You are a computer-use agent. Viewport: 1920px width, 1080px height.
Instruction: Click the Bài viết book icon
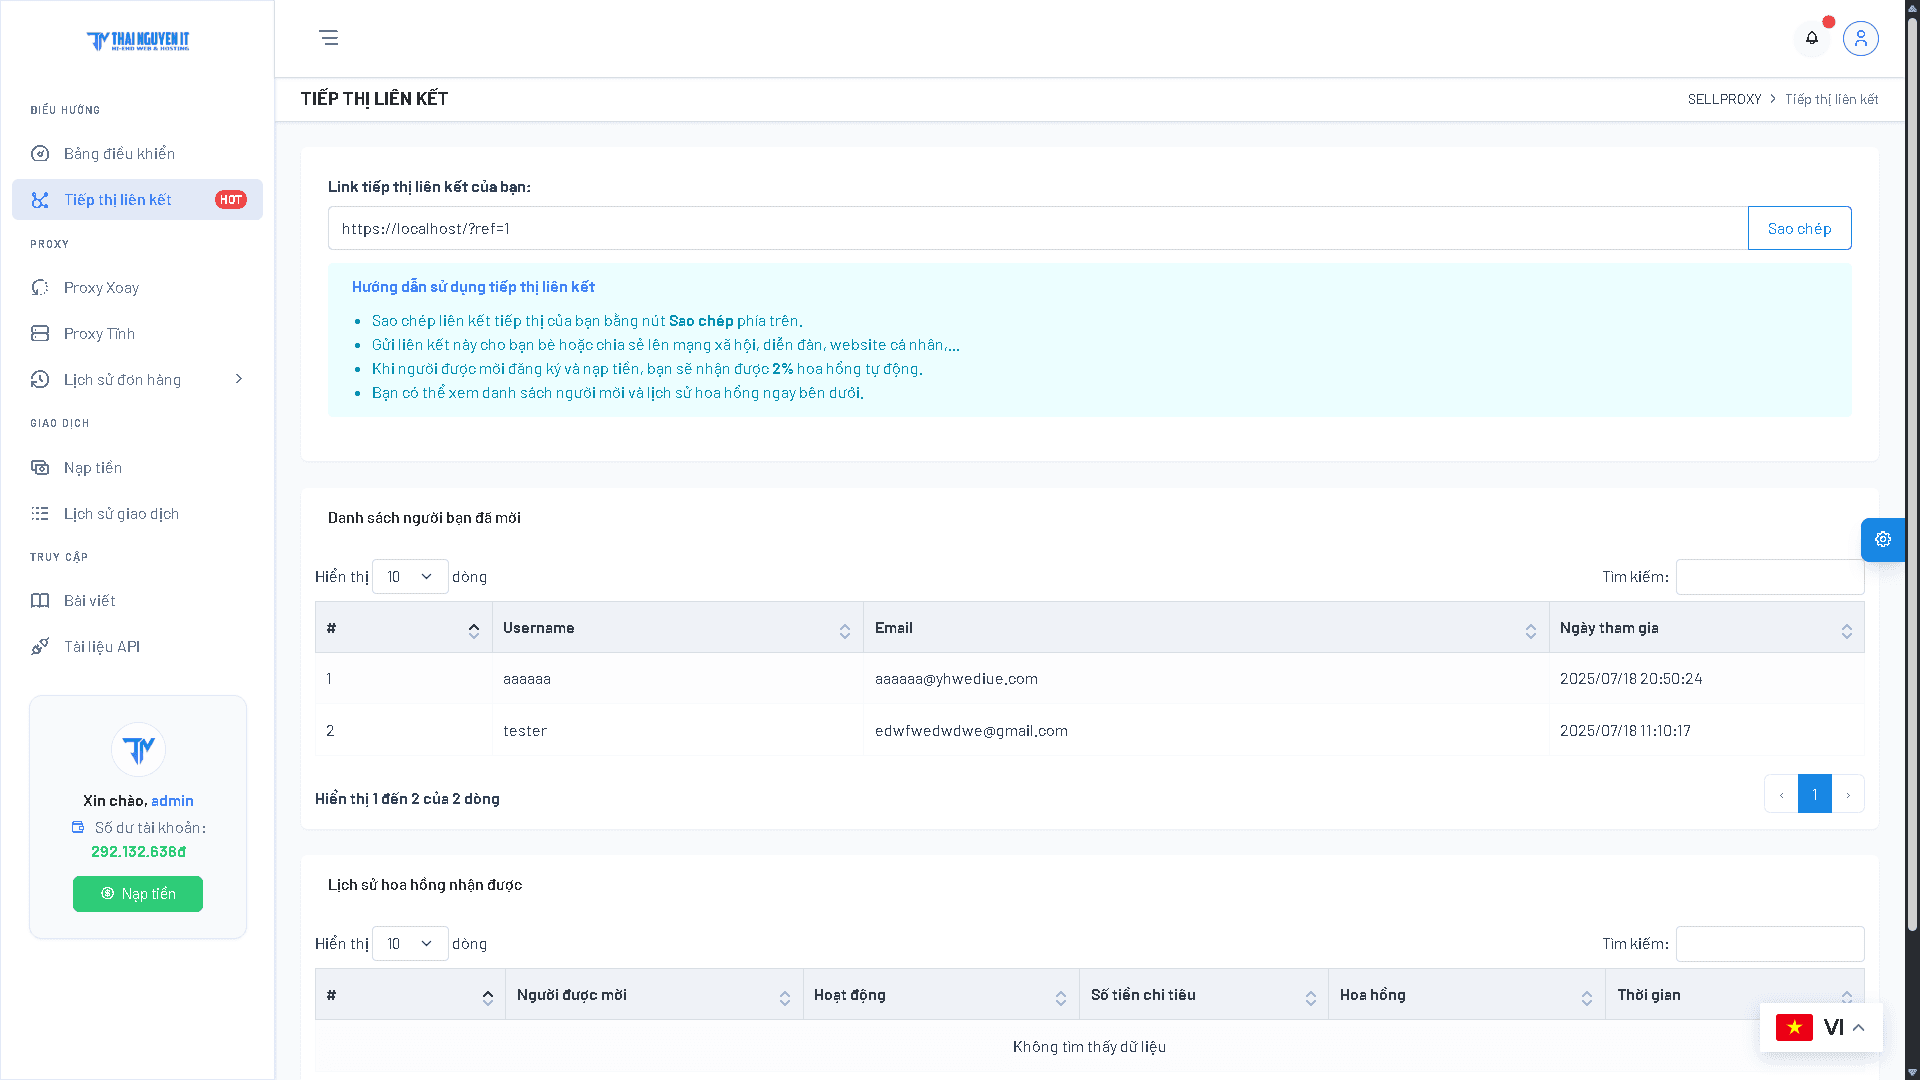click(x=40, y=600)
